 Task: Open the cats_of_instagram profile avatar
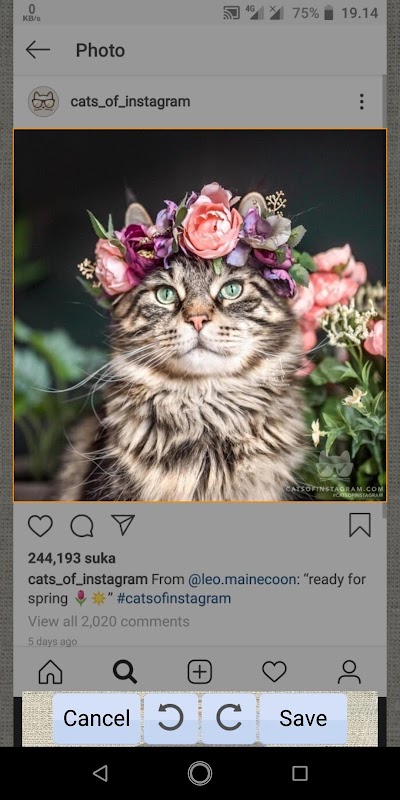point(43,102)
